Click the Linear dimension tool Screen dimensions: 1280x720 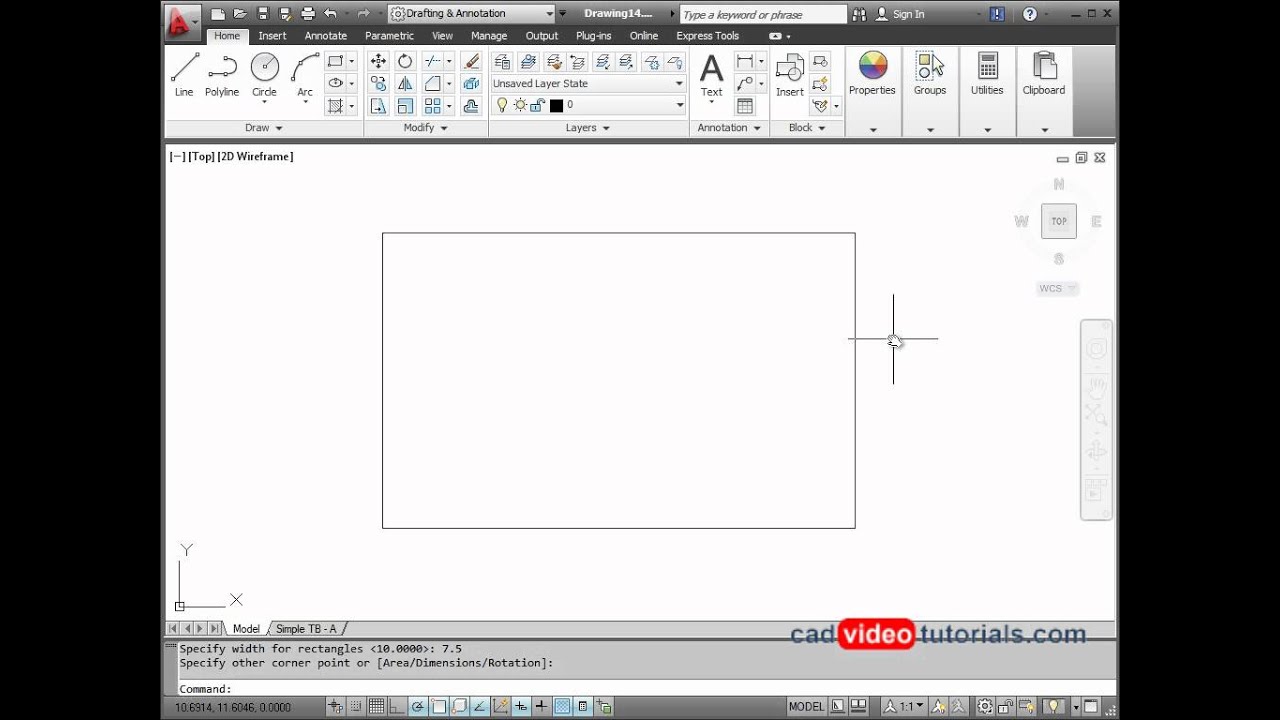[x=745, y=61]
